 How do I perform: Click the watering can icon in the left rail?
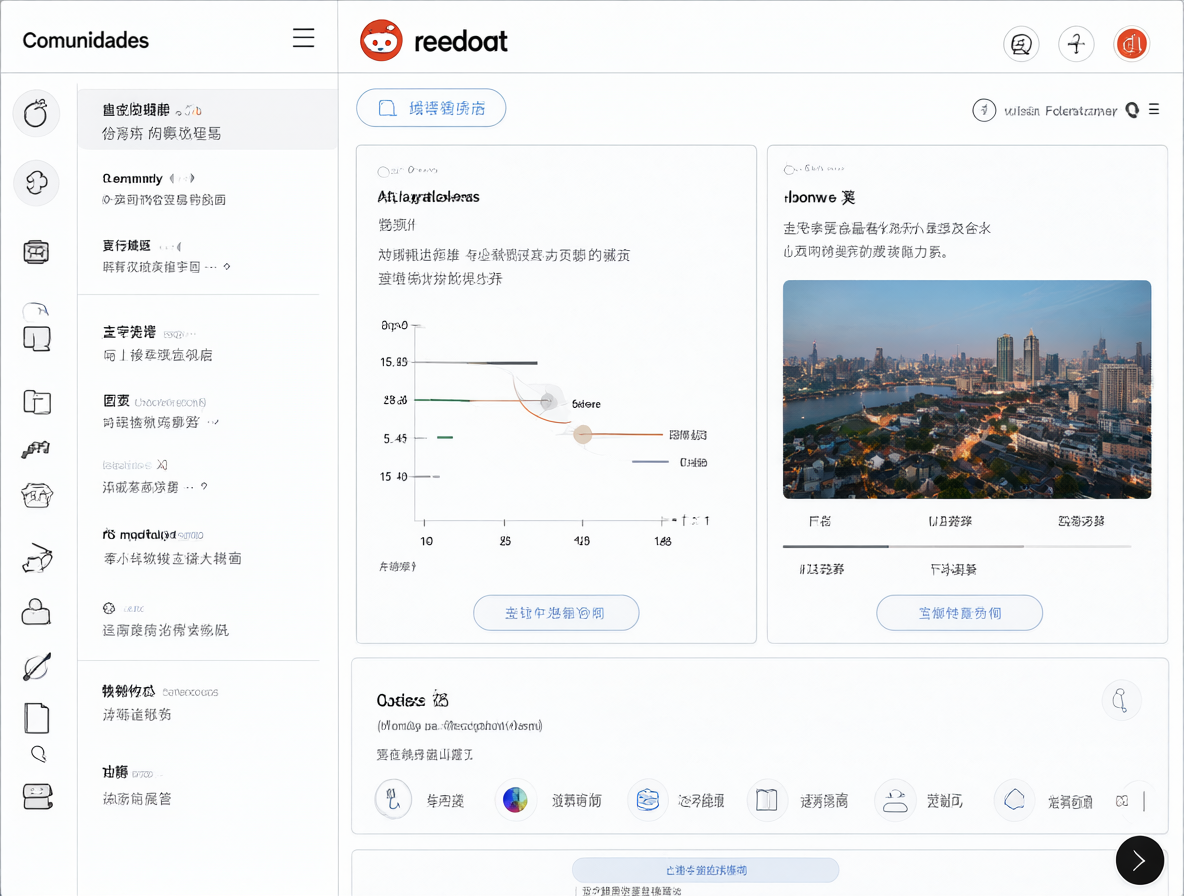pos(36,559)
